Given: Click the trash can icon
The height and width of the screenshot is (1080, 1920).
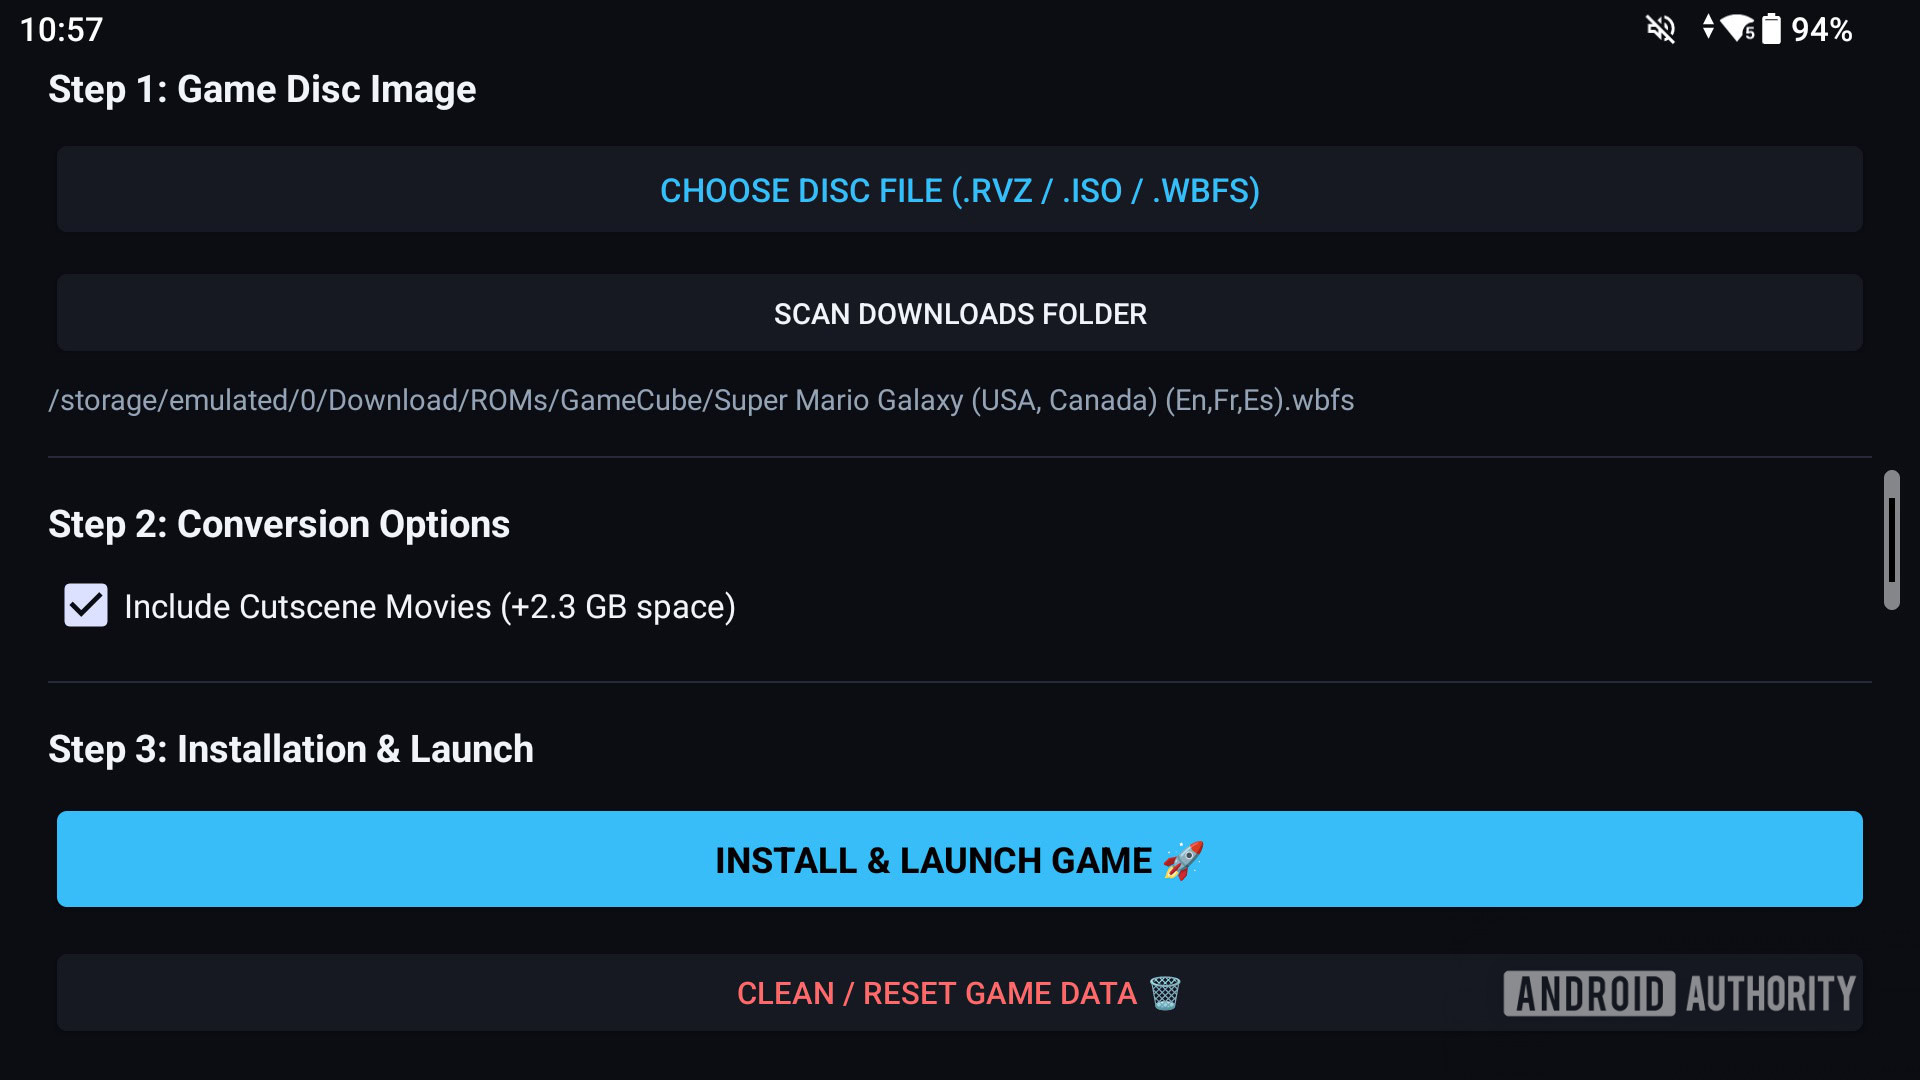Looking at the screenshot, I should coord(1165,993).
